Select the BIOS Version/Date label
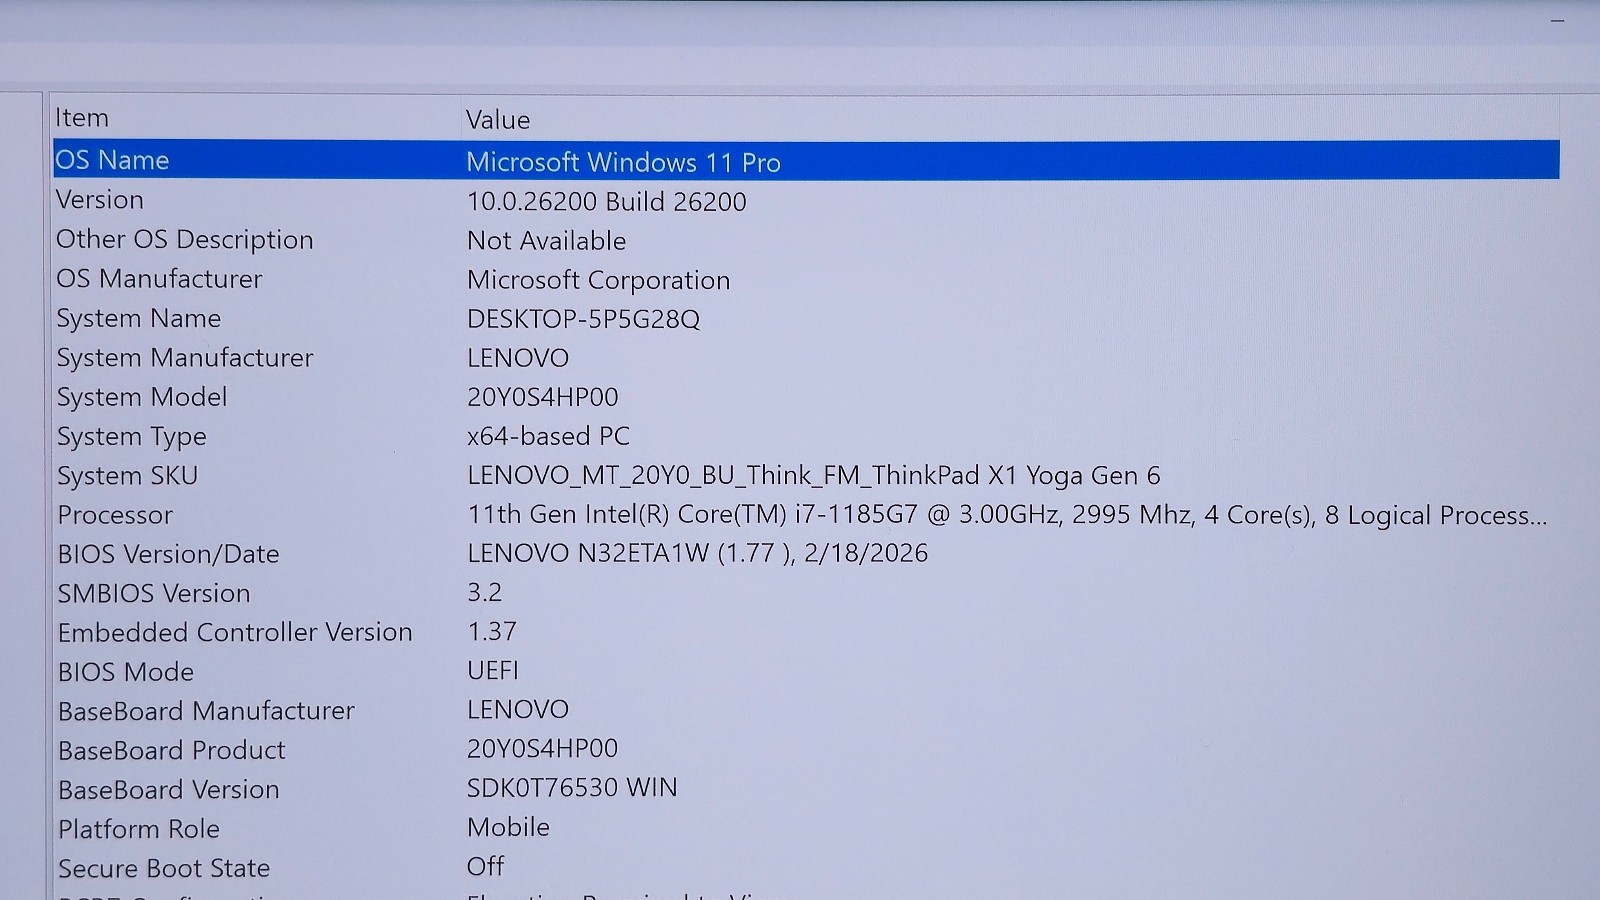The image size is (1600, 900). point(169,554)
